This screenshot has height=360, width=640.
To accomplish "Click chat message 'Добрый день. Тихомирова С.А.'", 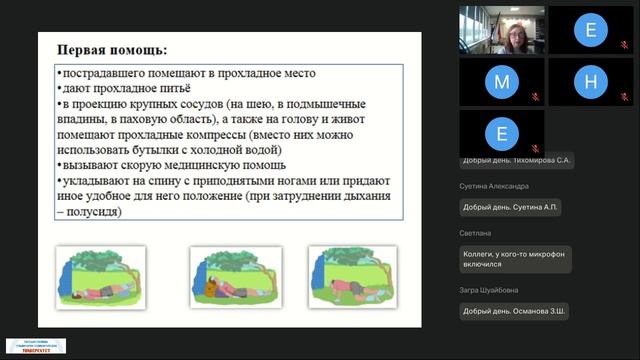I will click(x=516, y=160).
